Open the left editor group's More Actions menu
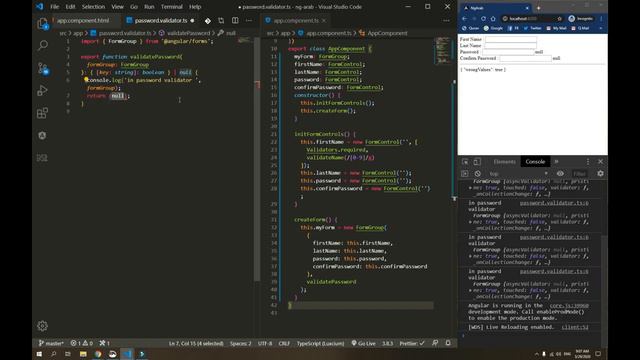The height and width of the screenshot is (360, 640). [x=249, y=20]
